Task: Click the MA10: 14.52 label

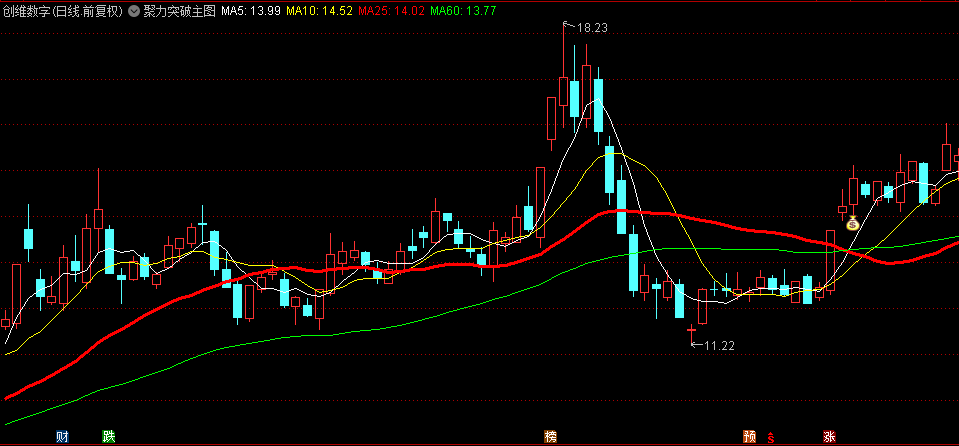Action: click(319, 10)
